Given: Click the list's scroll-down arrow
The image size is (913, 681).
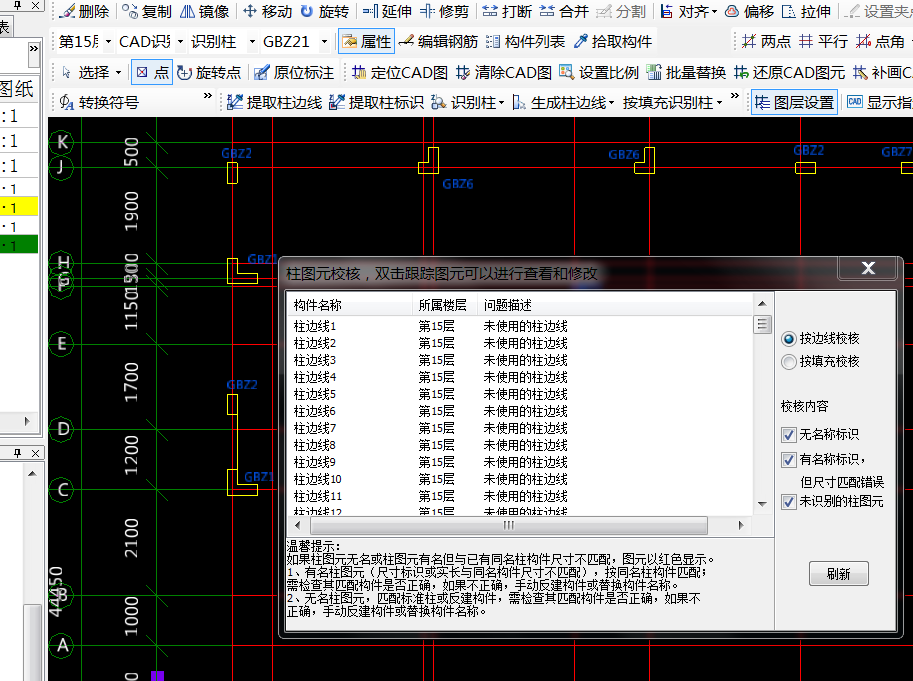Looking at the screenshot, I should click(x=762, y=504).
